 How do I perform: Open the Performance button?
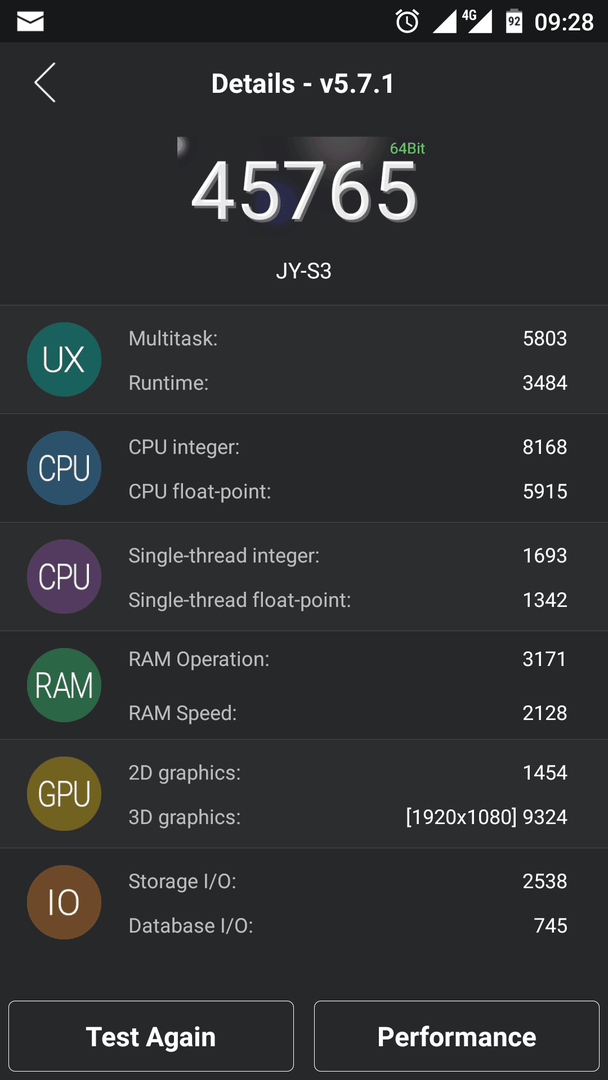tap(457, 1036)
